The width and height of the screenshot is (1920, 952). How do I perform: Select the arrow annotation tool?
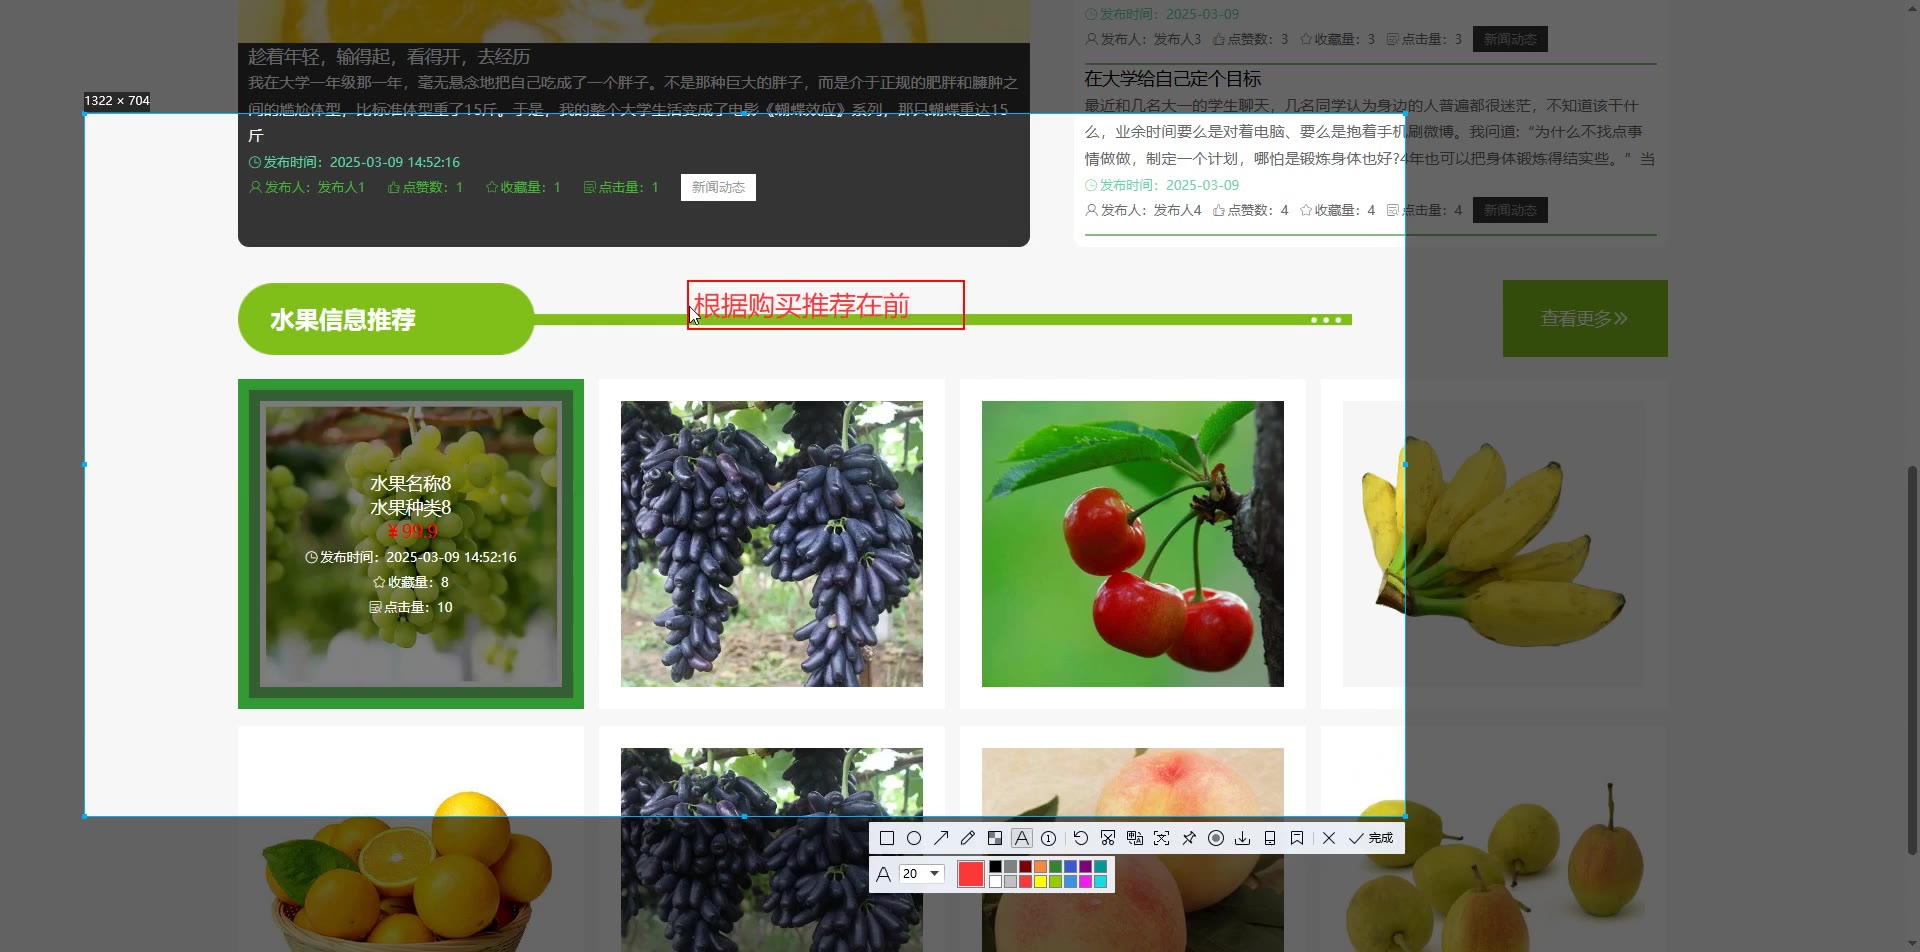(941, 838)
